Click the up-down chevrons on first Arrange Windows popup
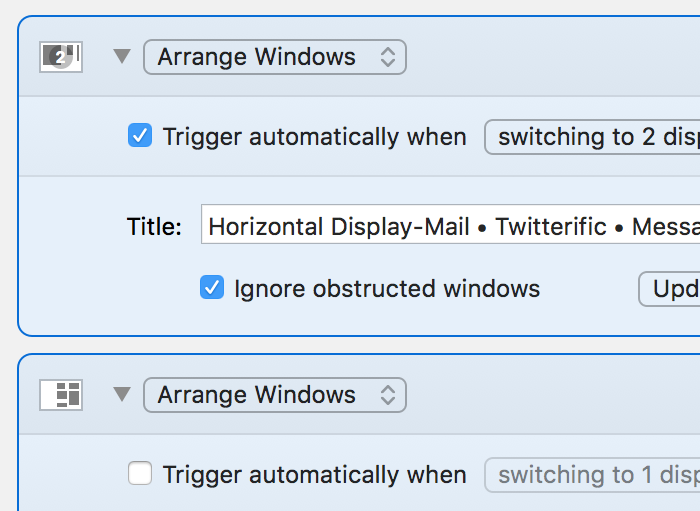Viewport: 700px width, 511px height. pyautogui.click(x=388, y=57)
